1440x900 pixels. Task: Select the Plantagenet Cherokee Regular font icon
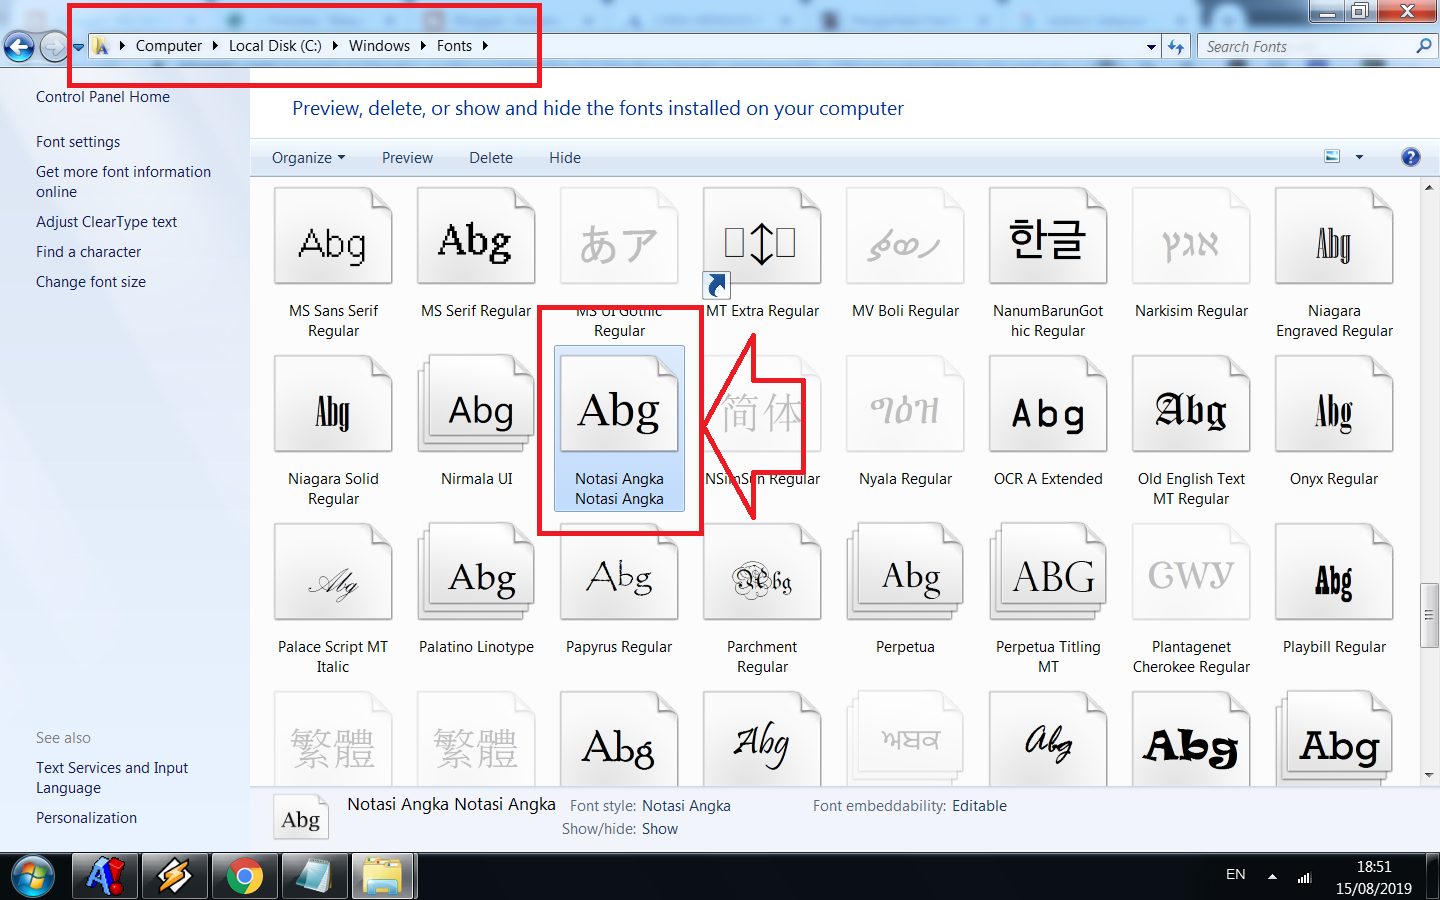pos(1191,573)
